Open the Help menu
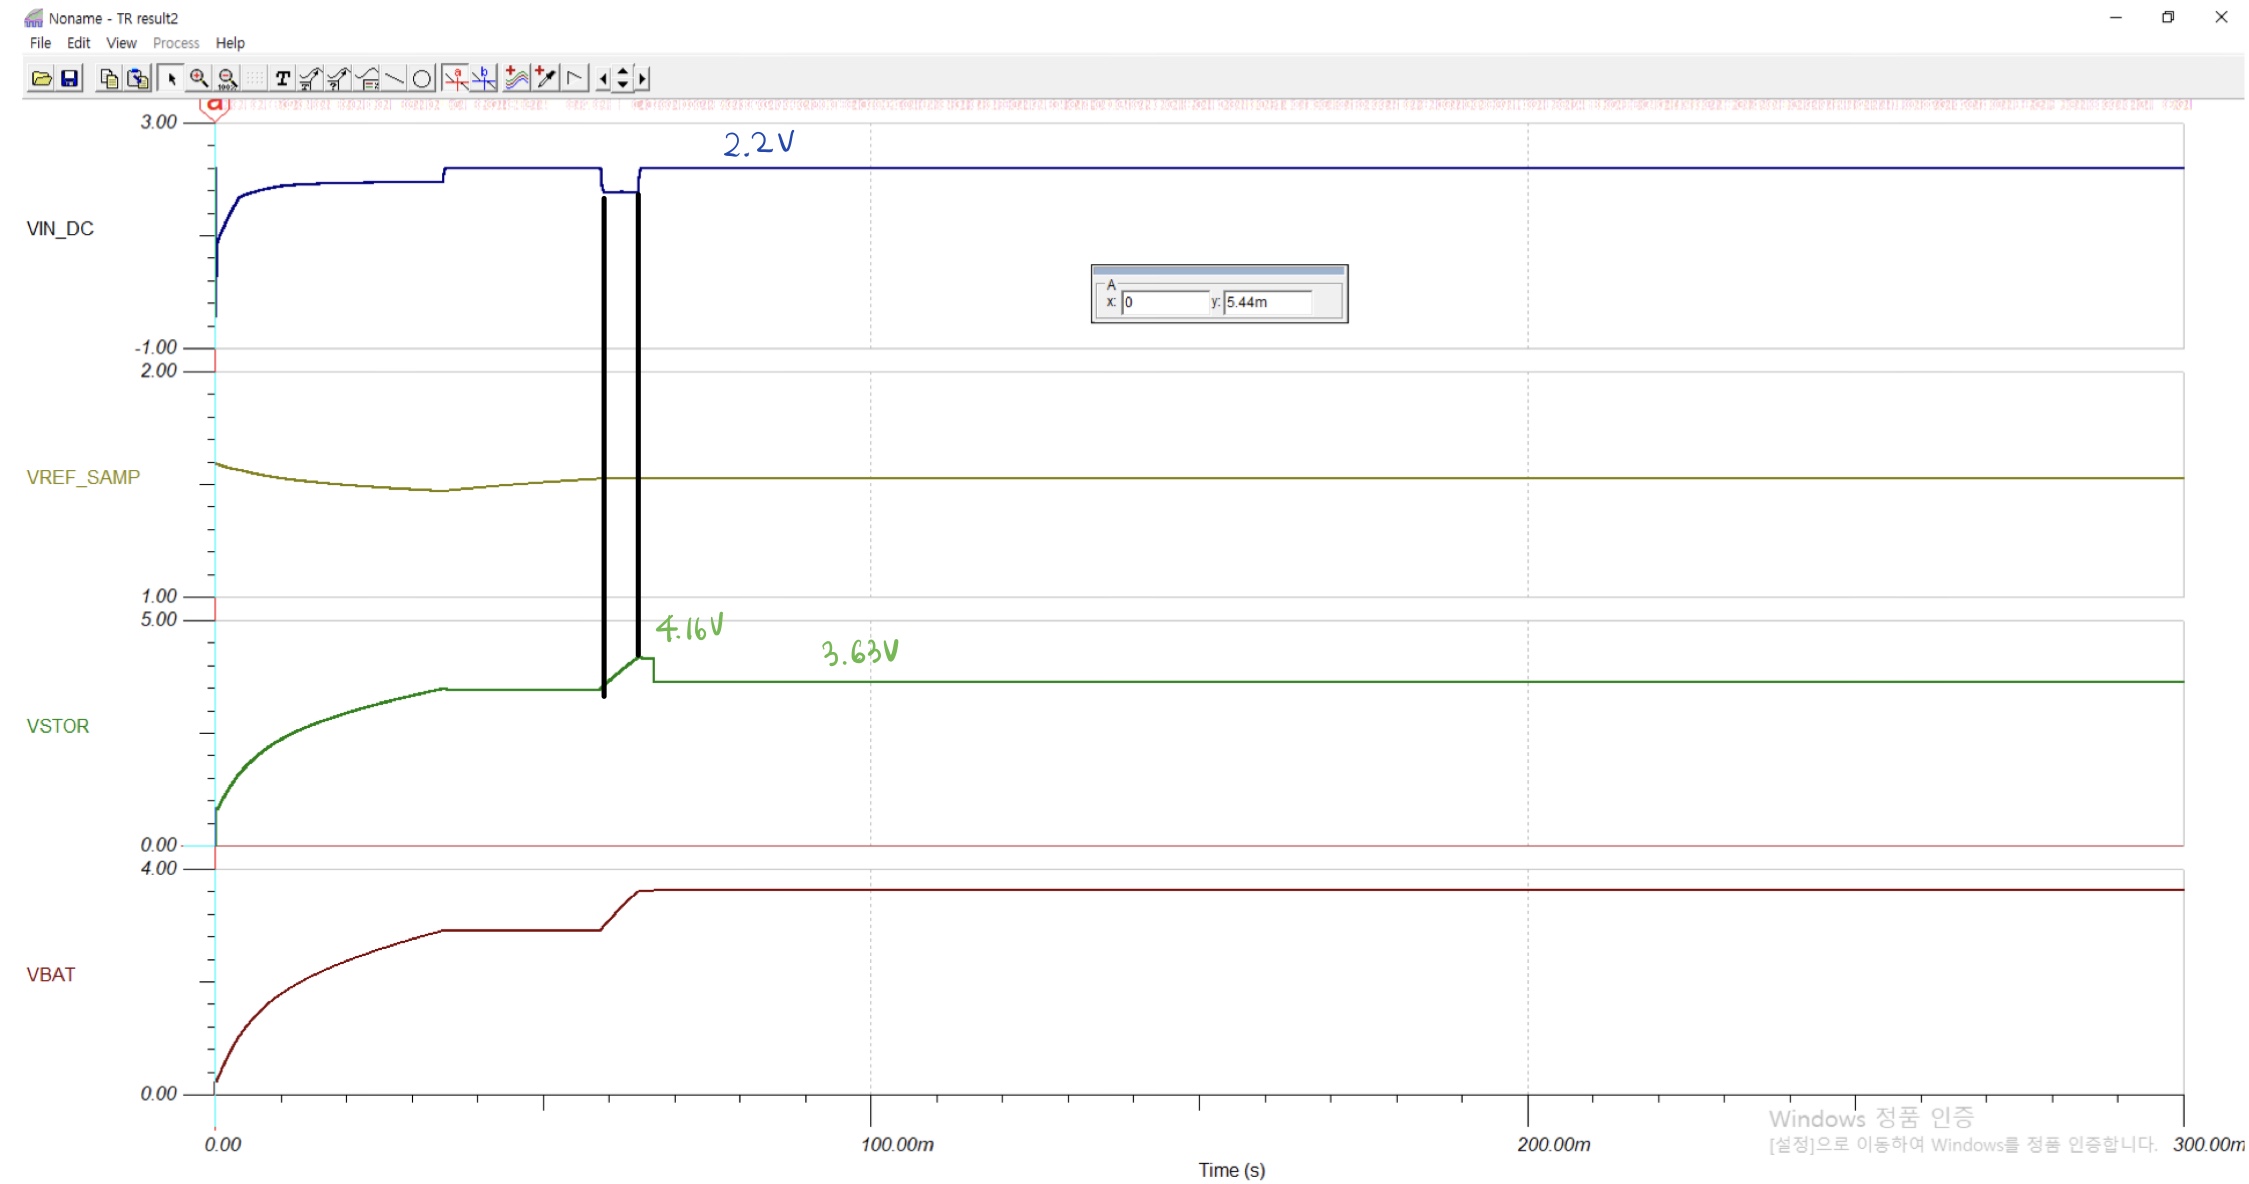This screenshot has height=1184, width=2249. coord(230,43)
